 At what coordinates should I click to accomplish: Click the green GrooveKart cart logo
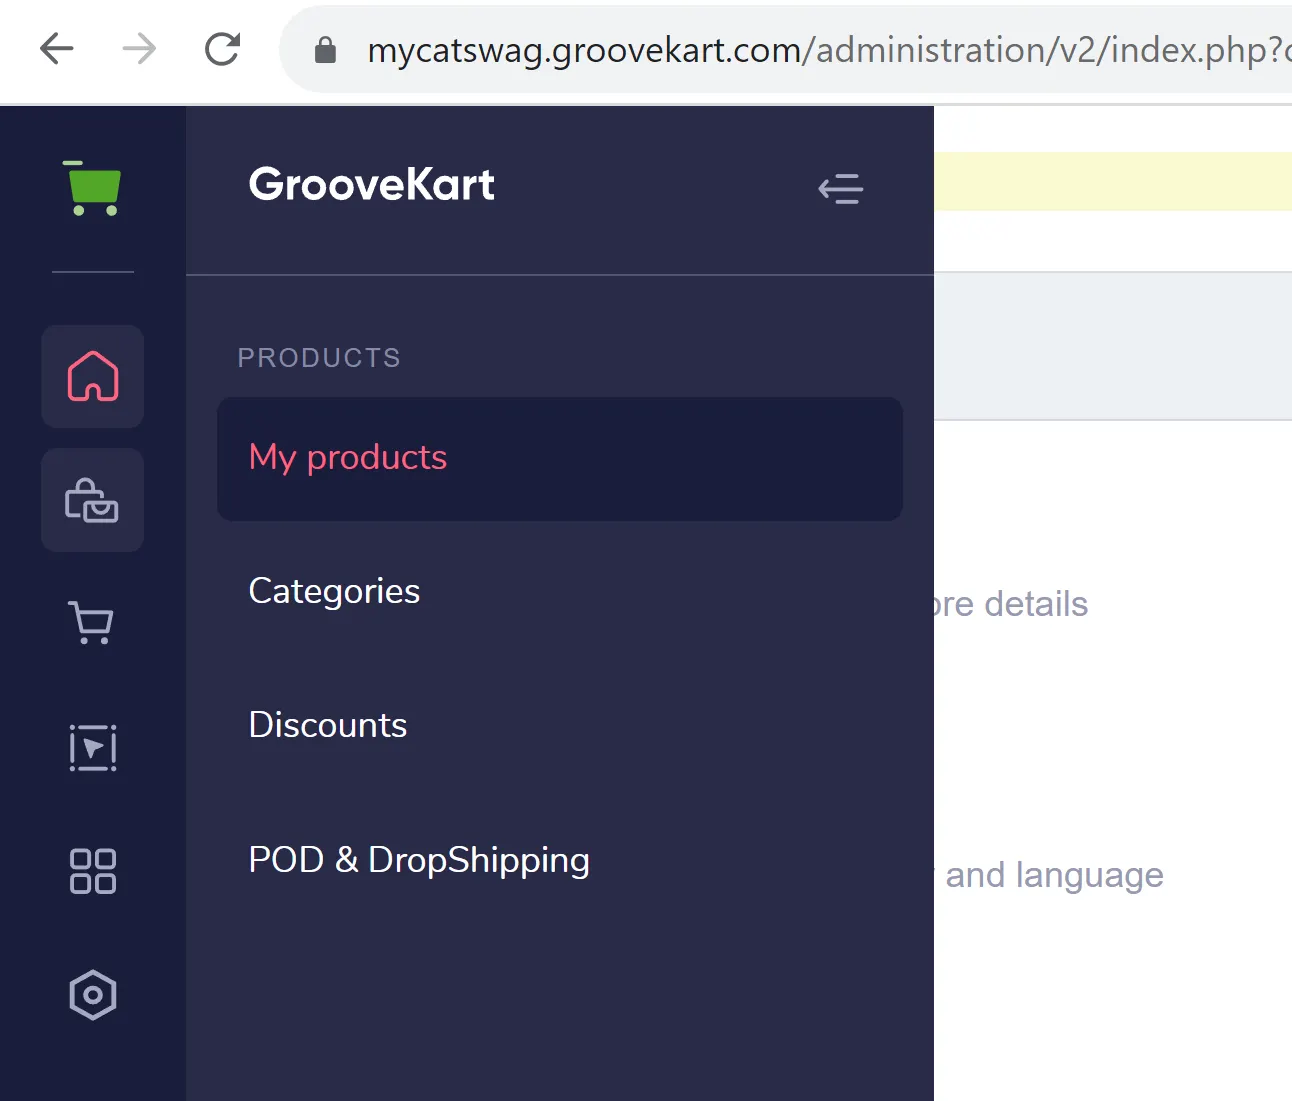coord(92,188)
